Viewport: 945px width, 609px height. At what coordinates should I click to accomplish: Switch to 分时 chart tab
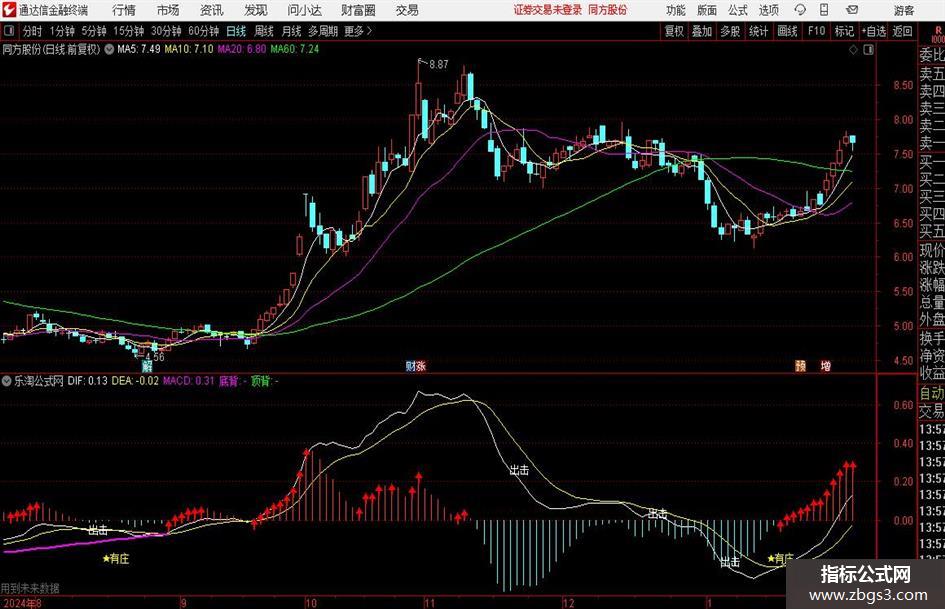click(33, 31)
